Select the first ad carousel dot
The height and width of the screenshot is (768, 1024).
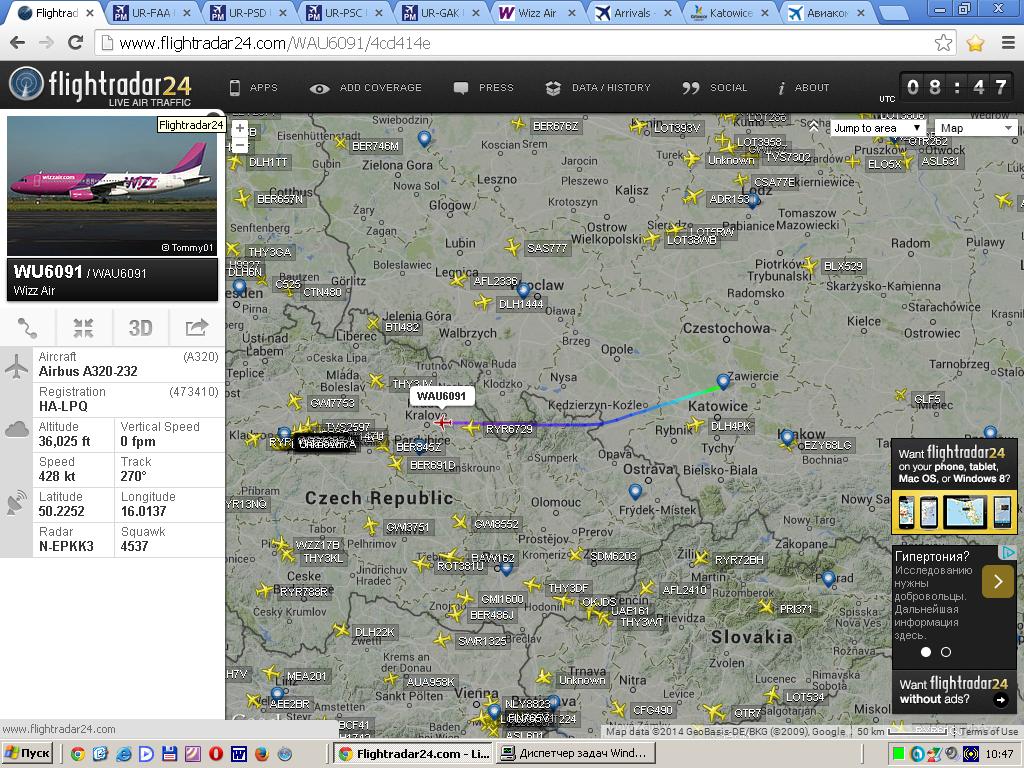926,652
